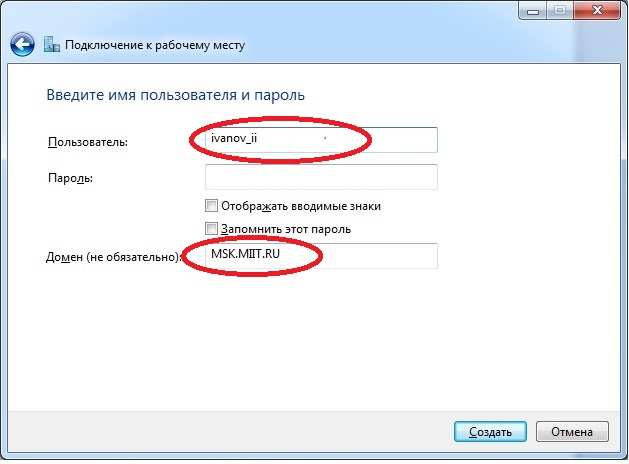
Task: Go back using the blue arrow button
Action: pyautogui.click(x=22, y=44)
